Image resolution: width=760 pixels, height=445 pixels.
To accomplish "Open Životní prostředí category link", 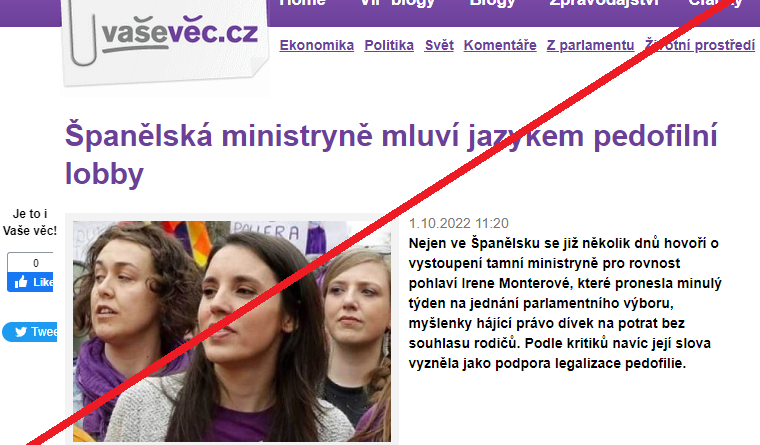I will 700,46.
